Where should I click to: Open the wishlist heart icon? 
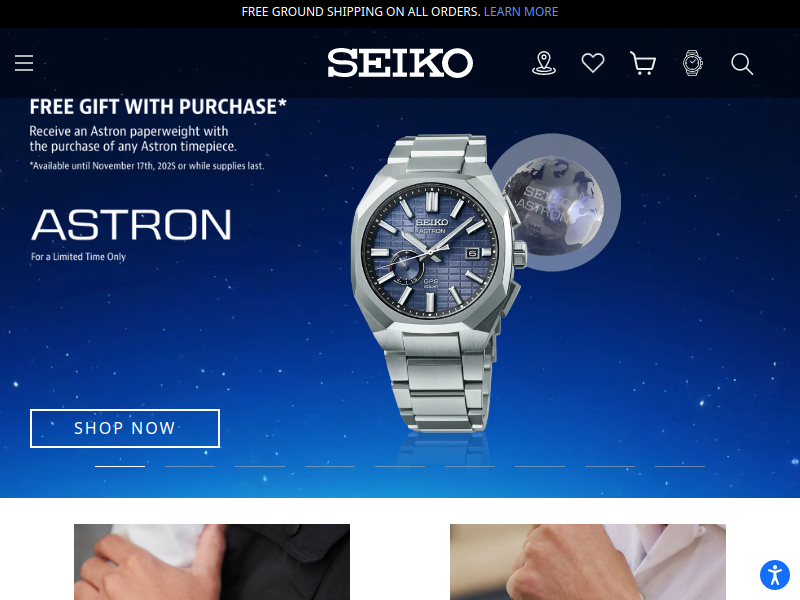pyautogui.click(x=593, y=63)
